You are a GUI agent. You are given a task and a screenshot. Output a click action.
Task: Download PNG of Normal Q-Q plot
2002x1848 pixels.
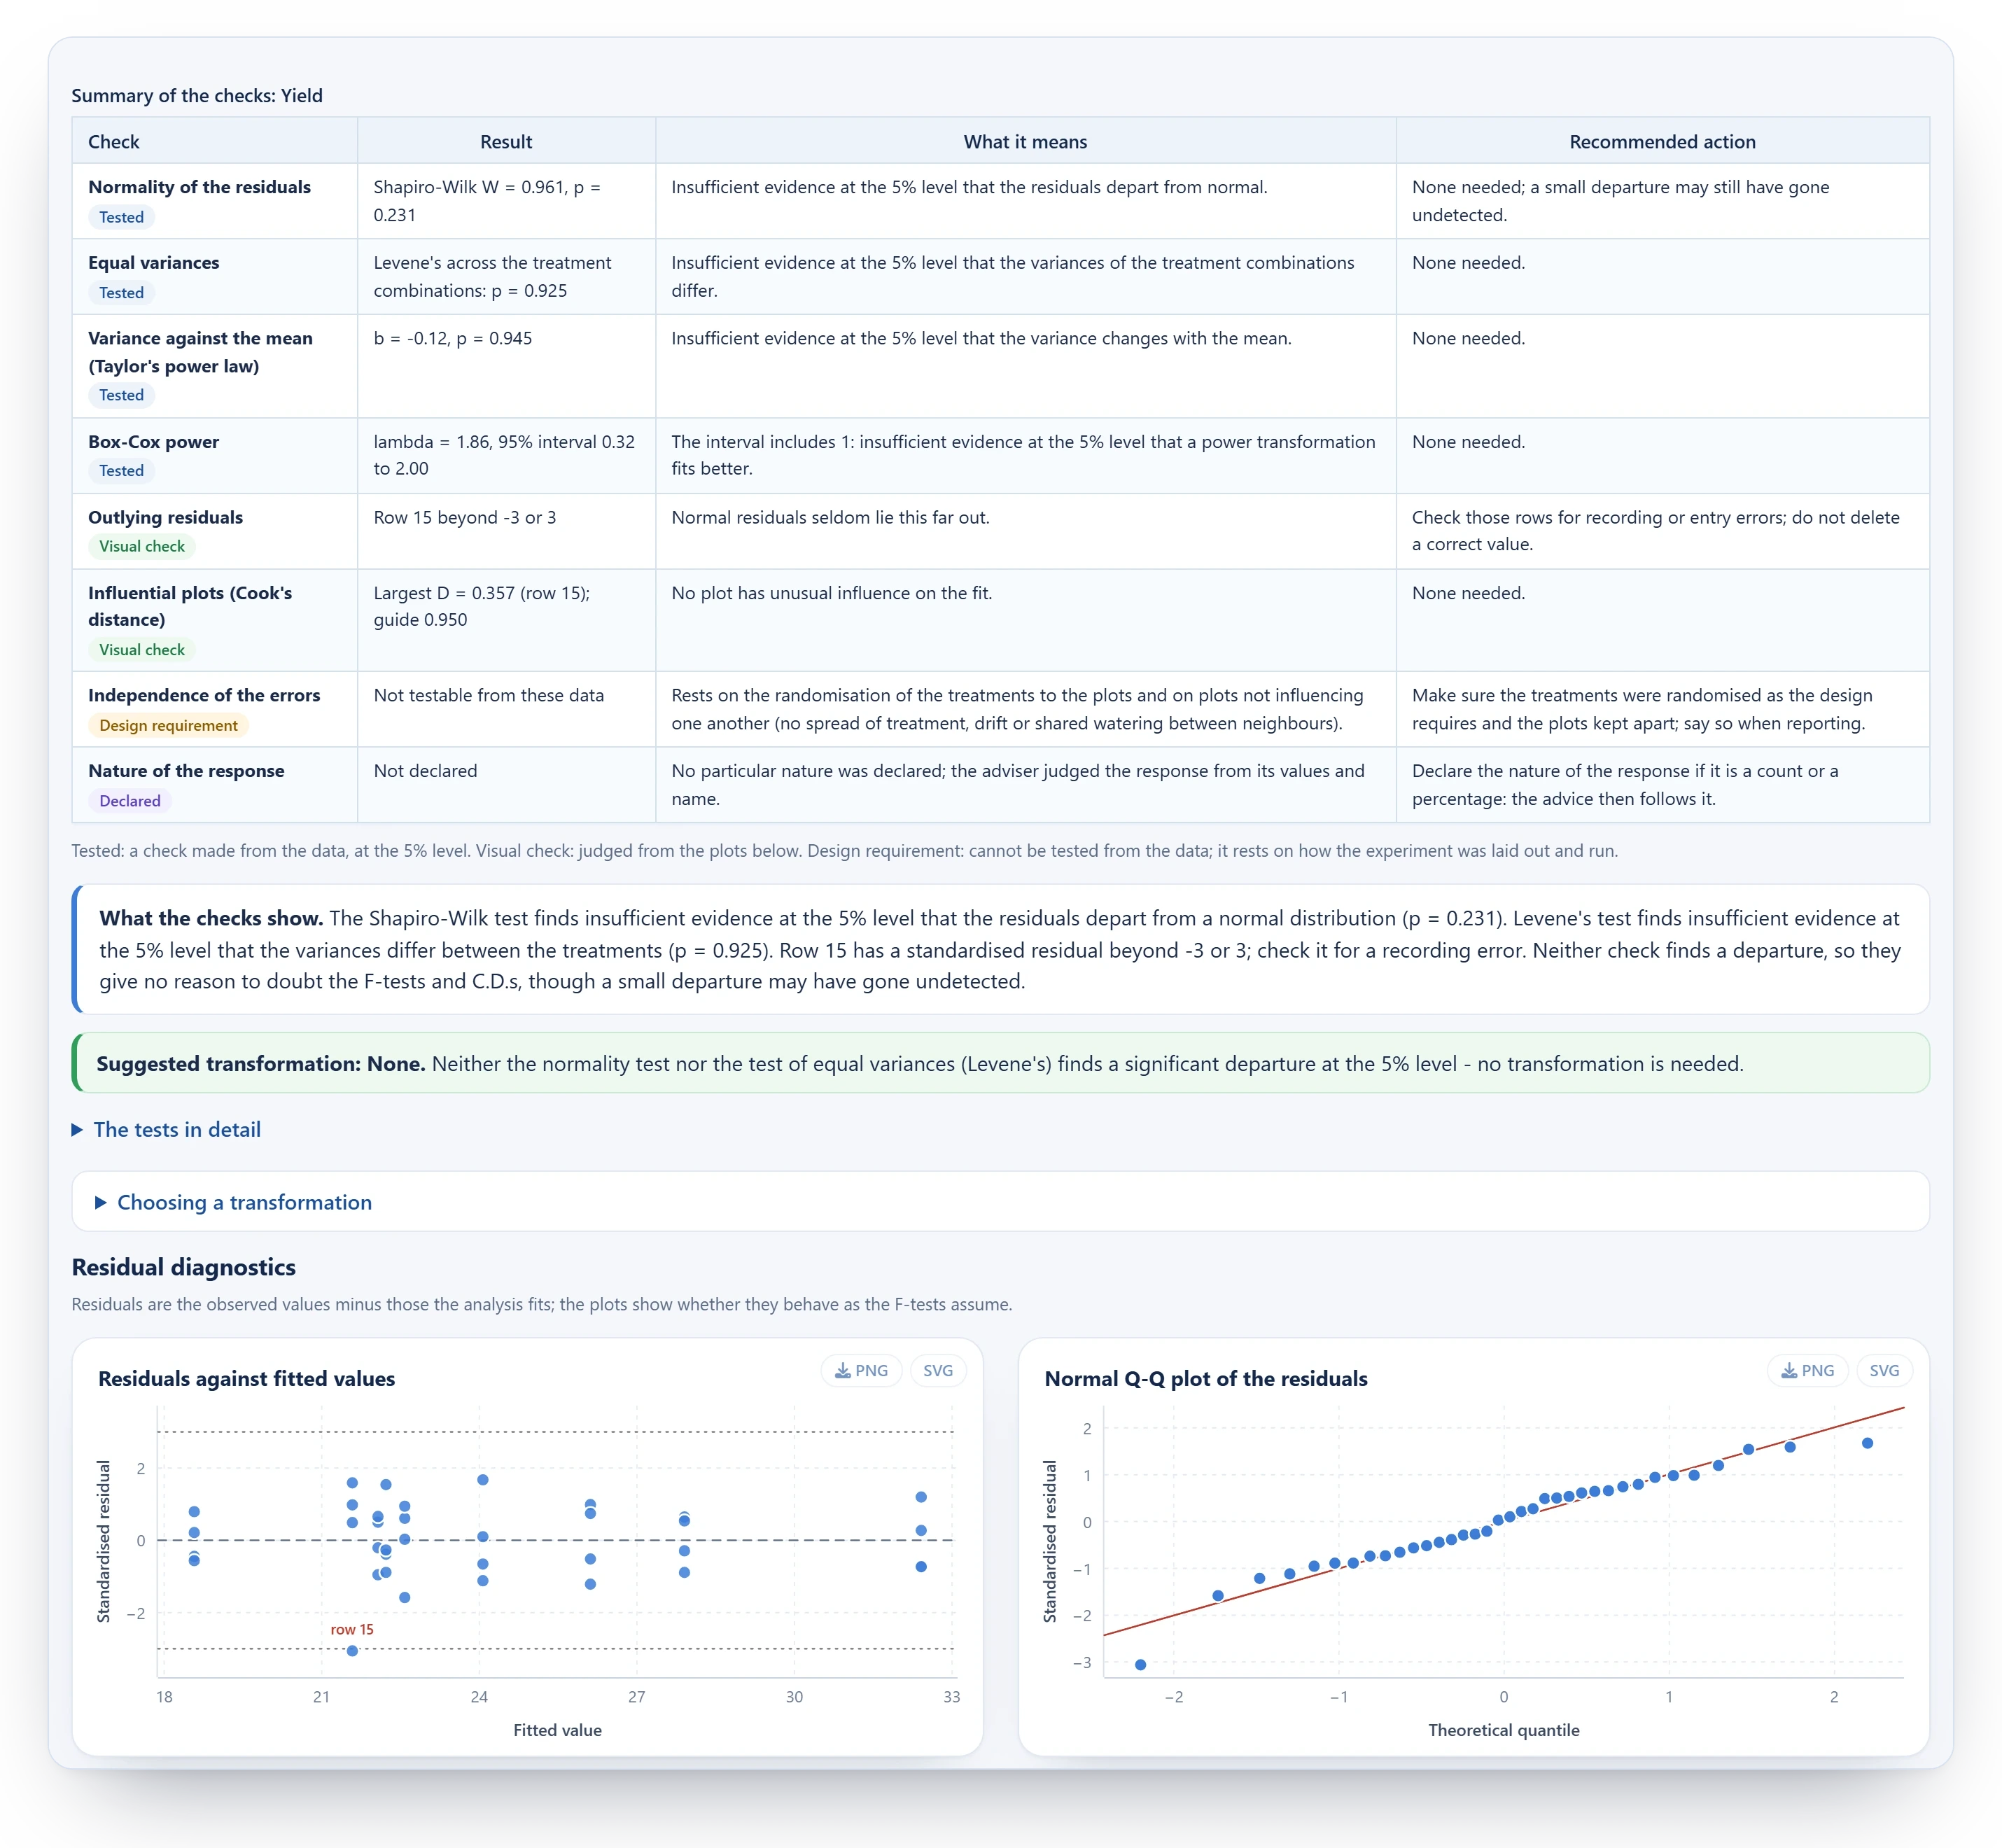(1807, 1370)
